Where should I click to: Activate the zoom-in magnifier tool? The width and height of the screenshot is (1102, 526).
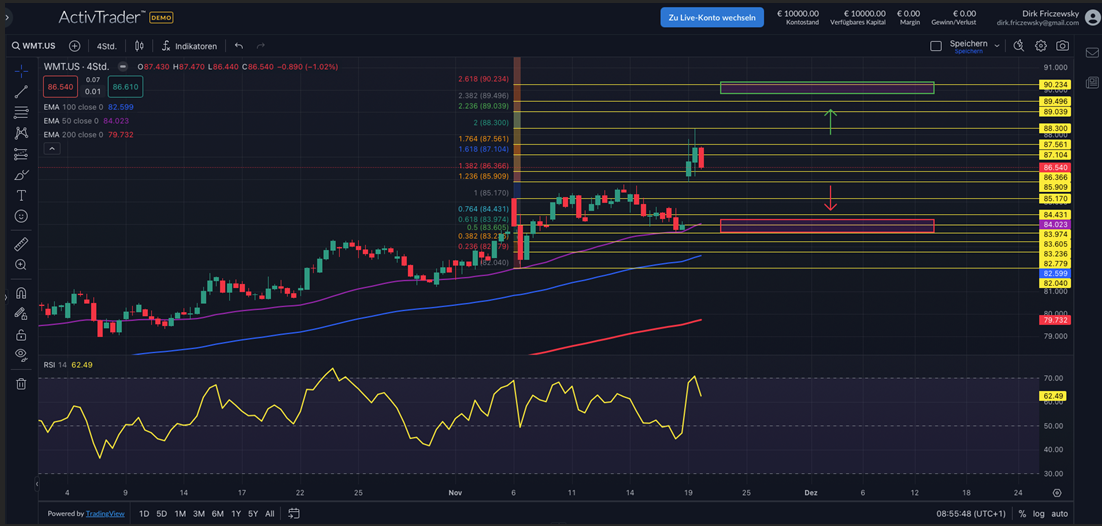coord(21,265)
